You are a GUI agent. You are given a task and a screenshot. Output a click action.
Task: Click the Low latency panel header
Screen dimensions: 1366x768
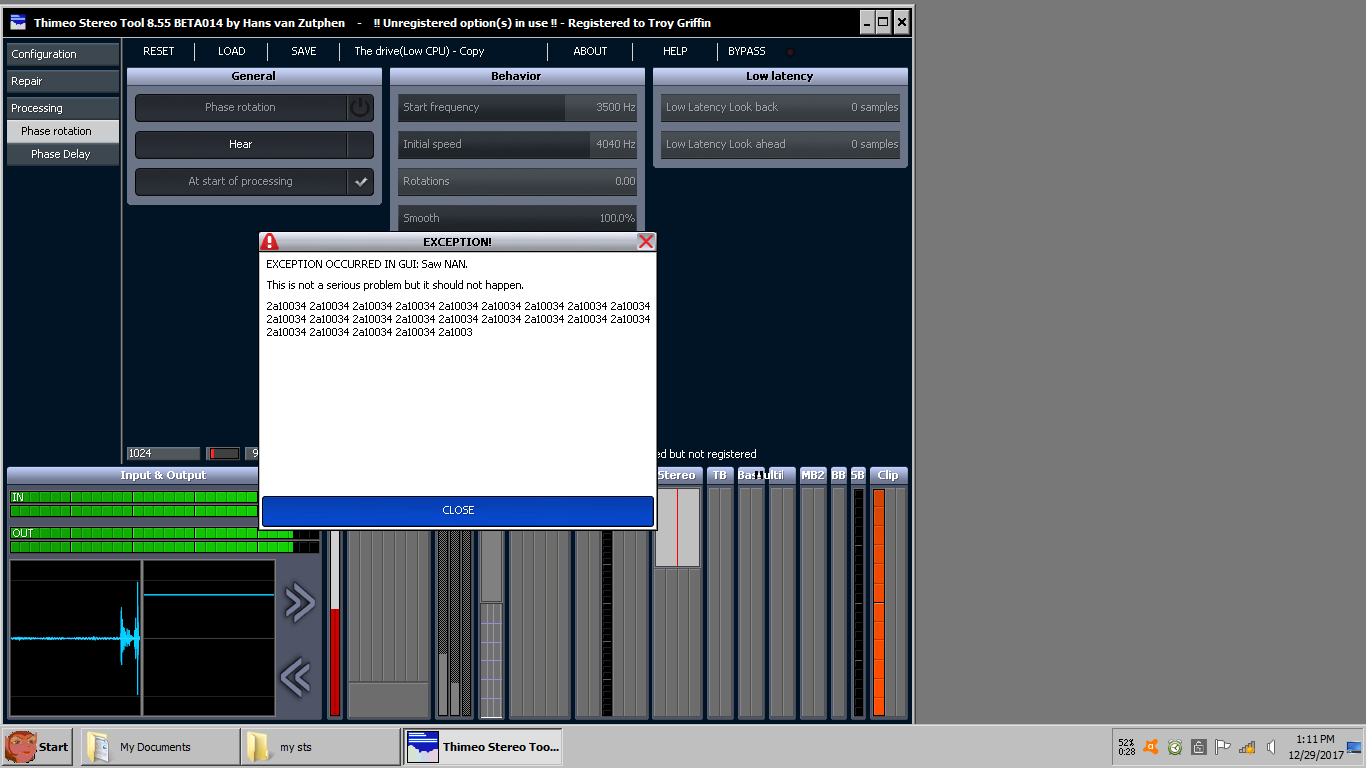pyautogui.click(x=780, y=76)
